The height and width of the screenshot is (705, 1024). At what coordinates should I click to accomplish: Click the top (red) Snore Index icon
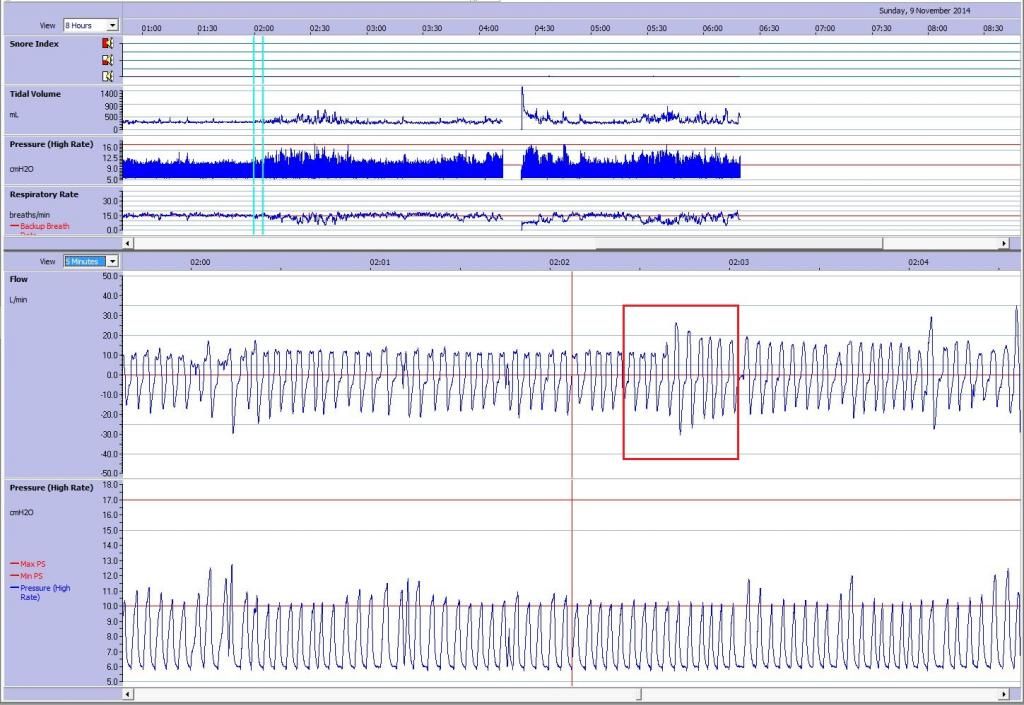108,44
